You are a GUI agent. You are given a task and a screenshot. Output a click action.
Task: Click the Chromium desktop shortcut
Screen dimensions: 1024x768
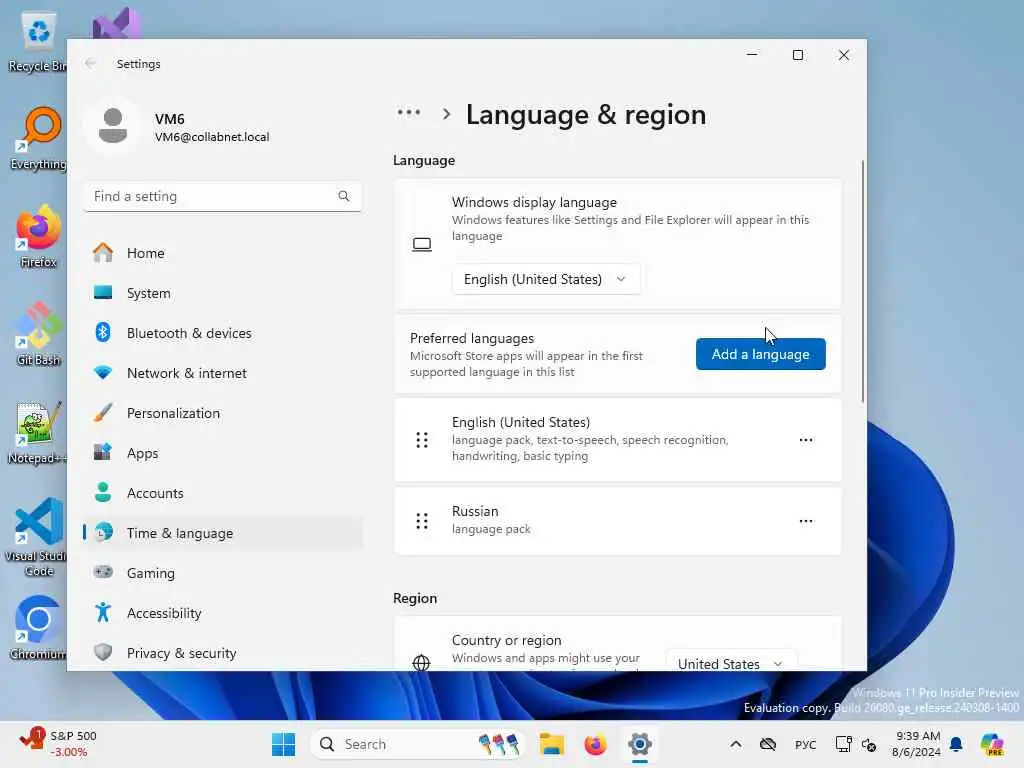click(38, 628)
